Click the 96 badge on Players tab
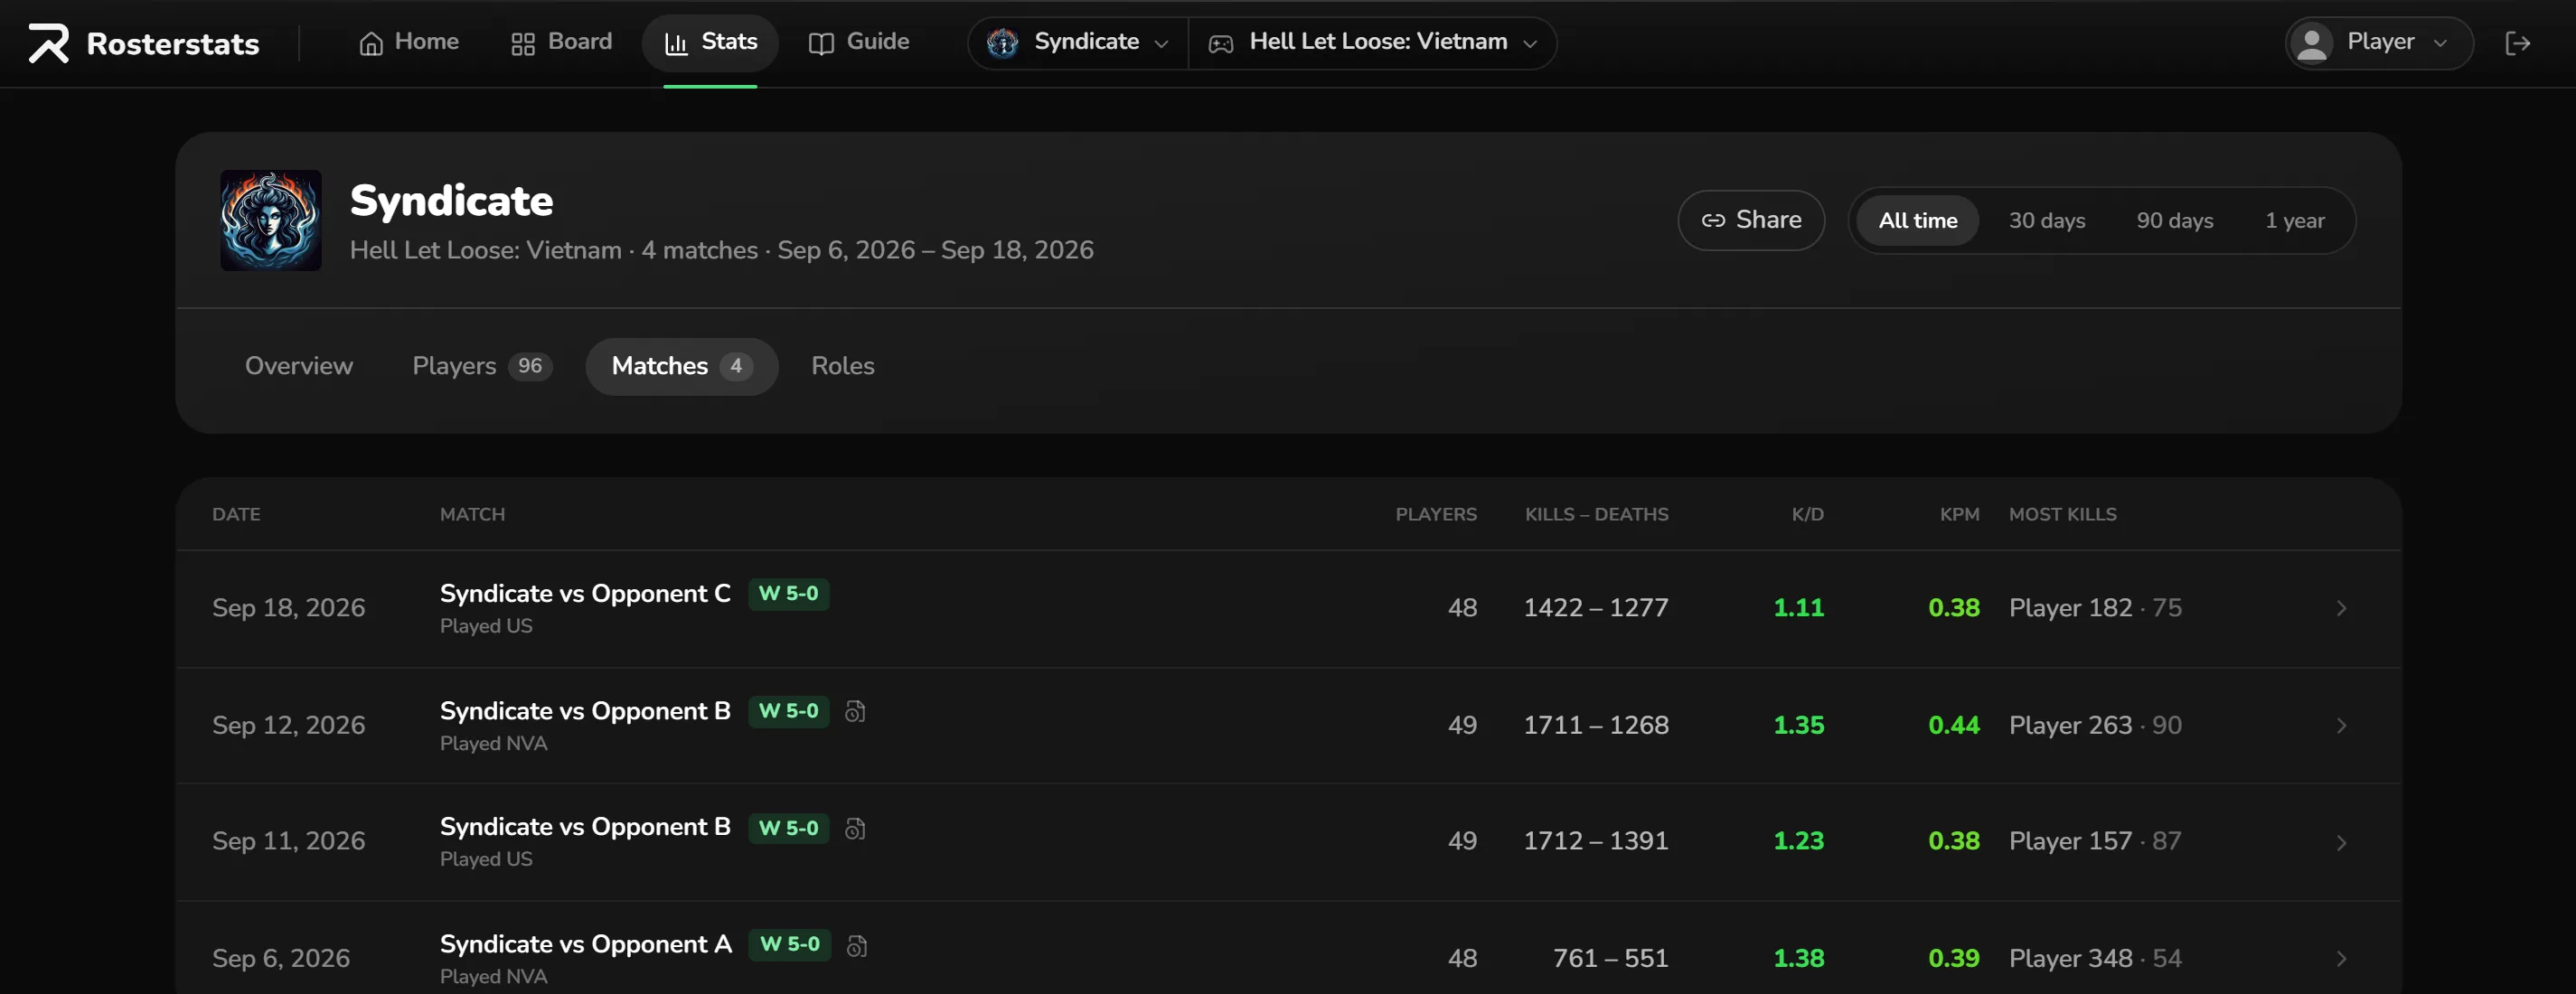Screen dimensions: 2576x994 click(x=530, y=366)
